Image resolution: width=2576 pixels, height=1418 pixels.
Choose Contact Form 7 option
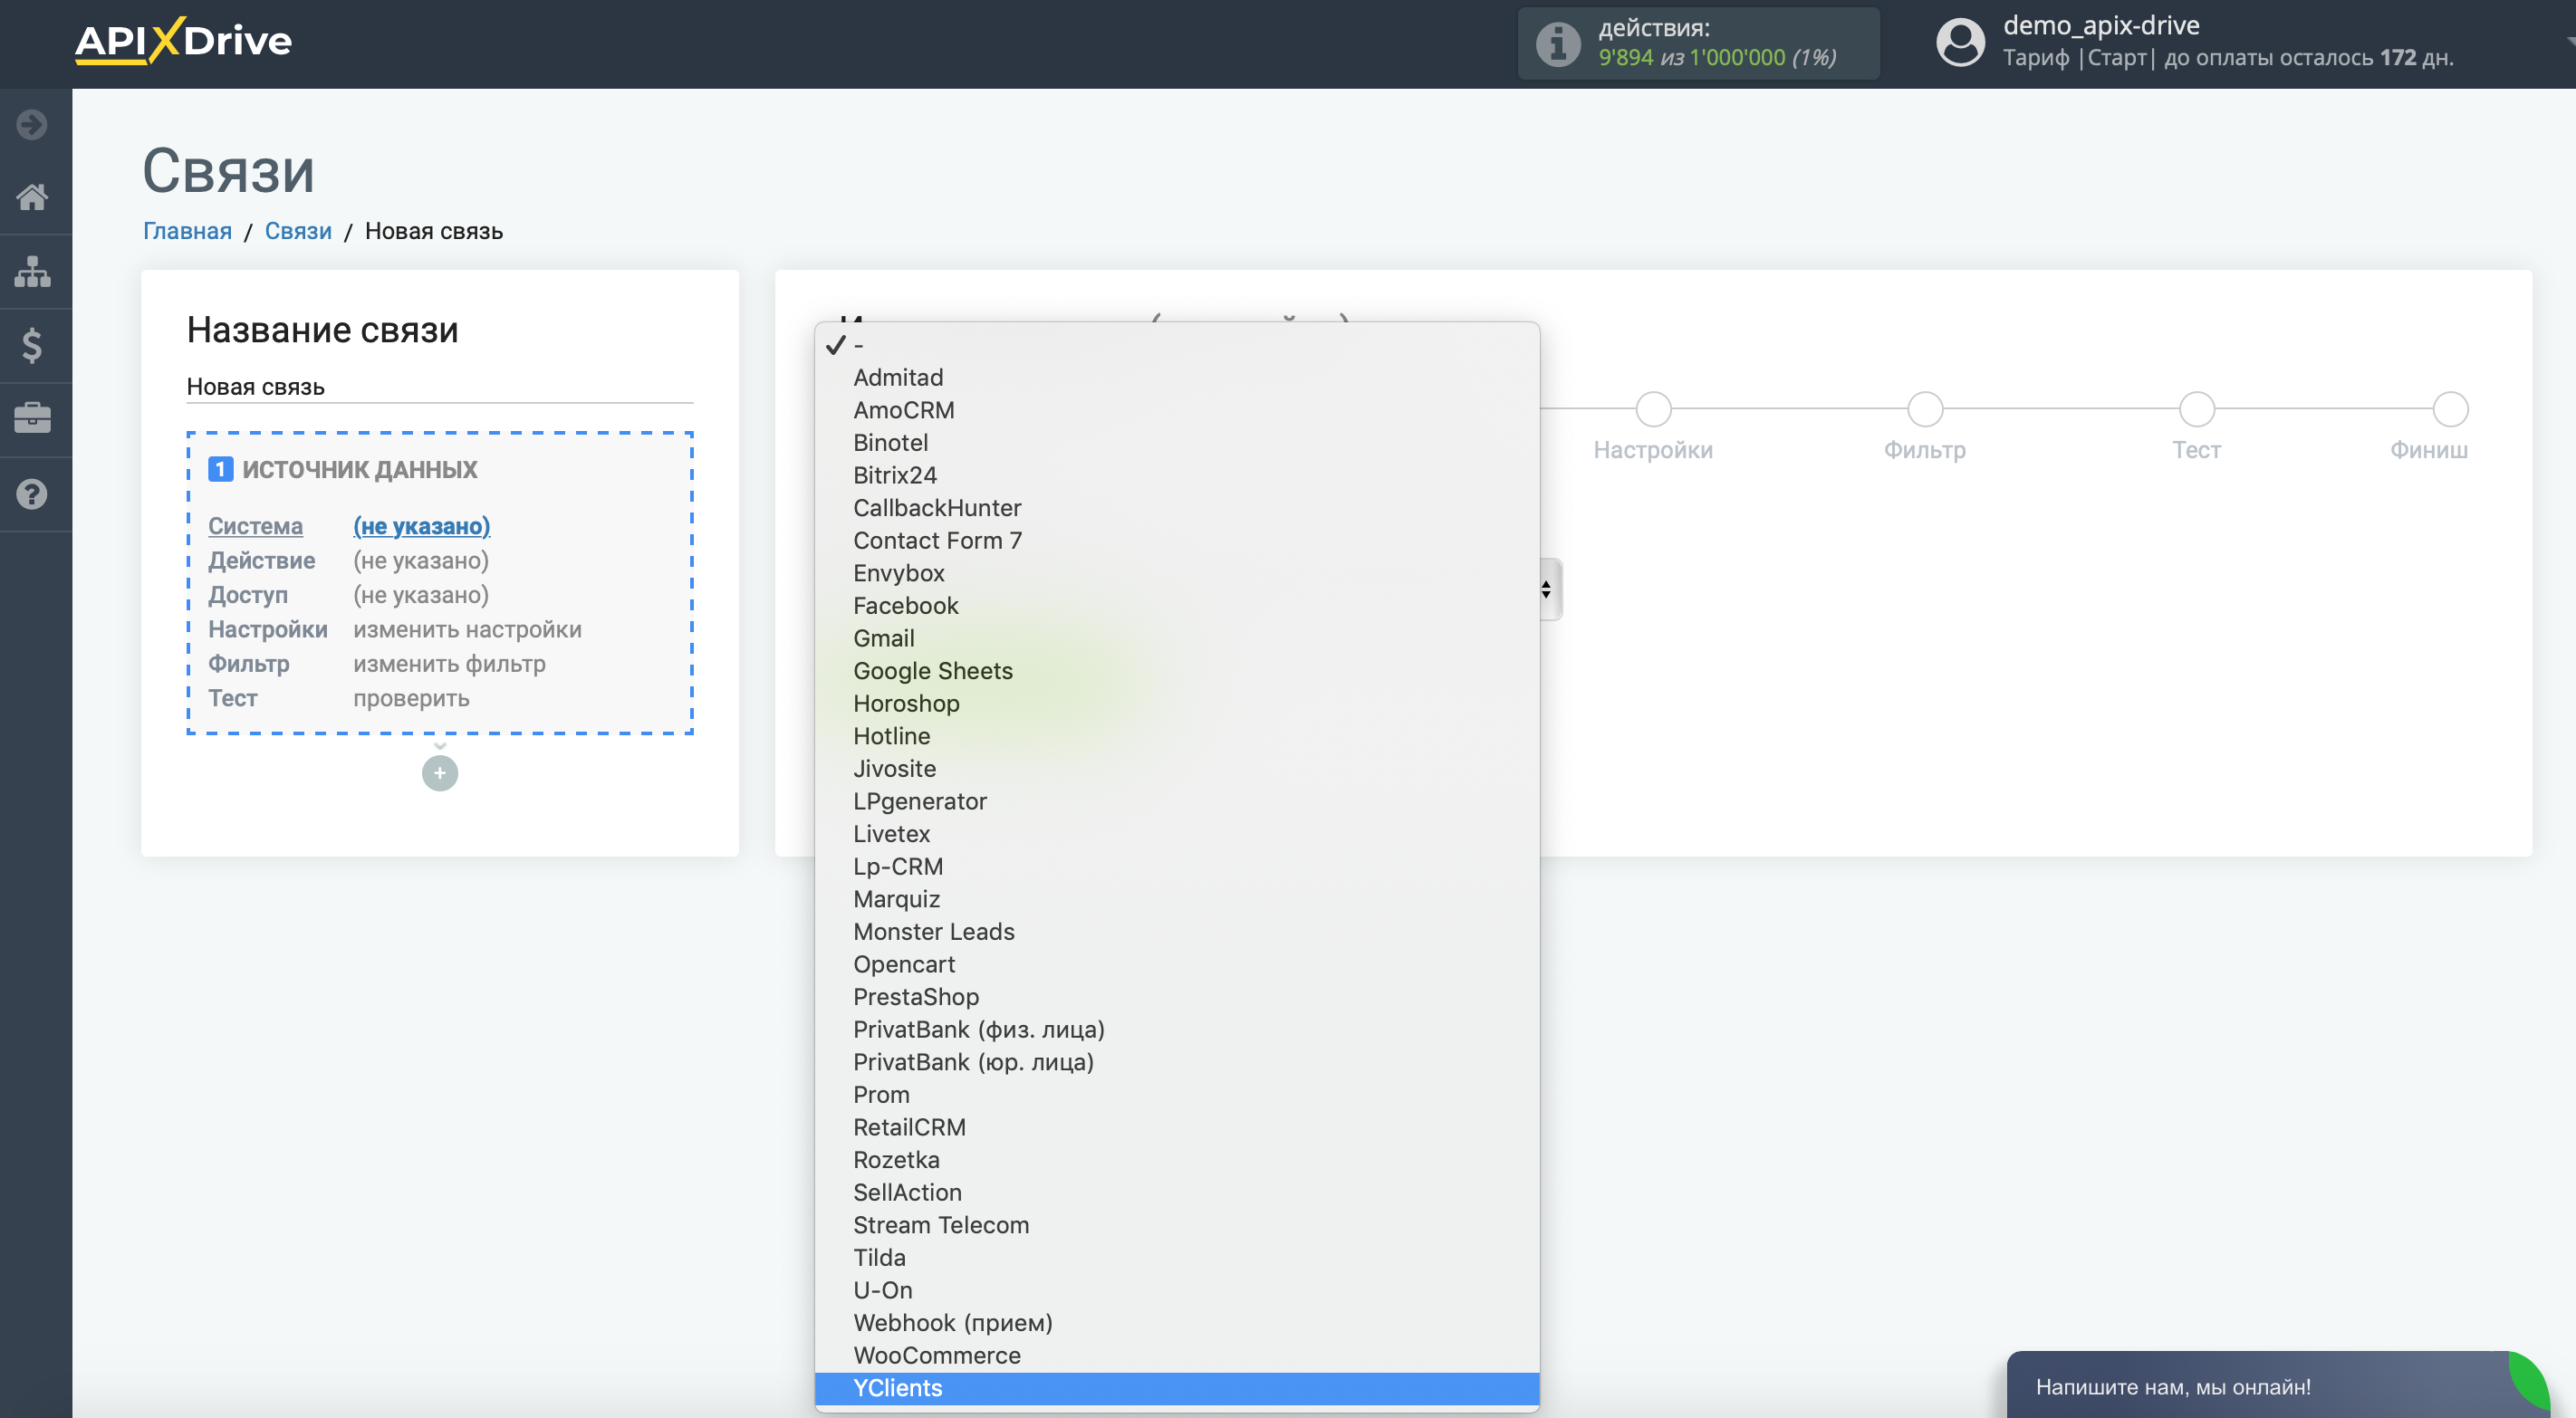pyautogui.click(x=1177, y=541)
